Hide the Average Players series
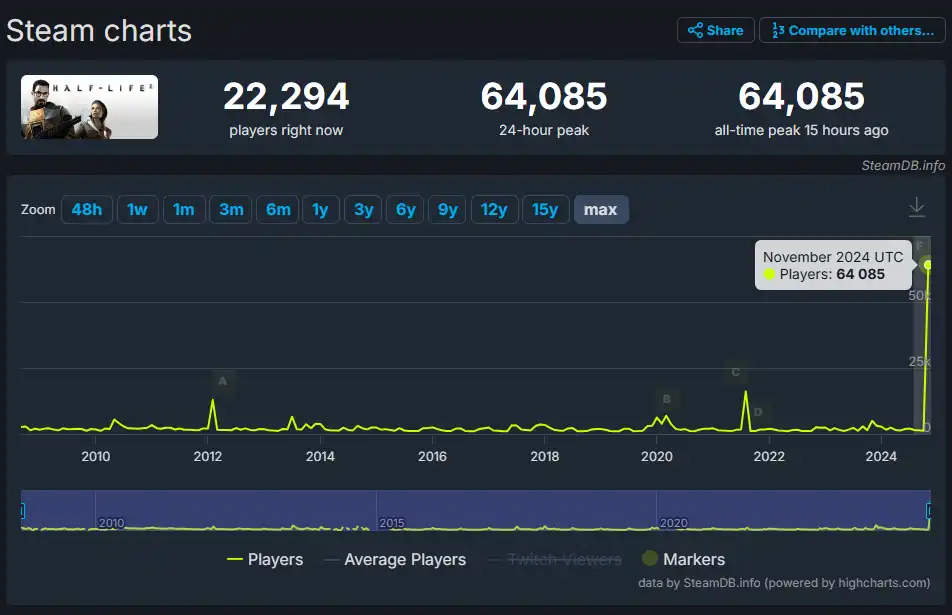Screen dimensions: 952x615 pyautogui.click(x=405, y=559)
